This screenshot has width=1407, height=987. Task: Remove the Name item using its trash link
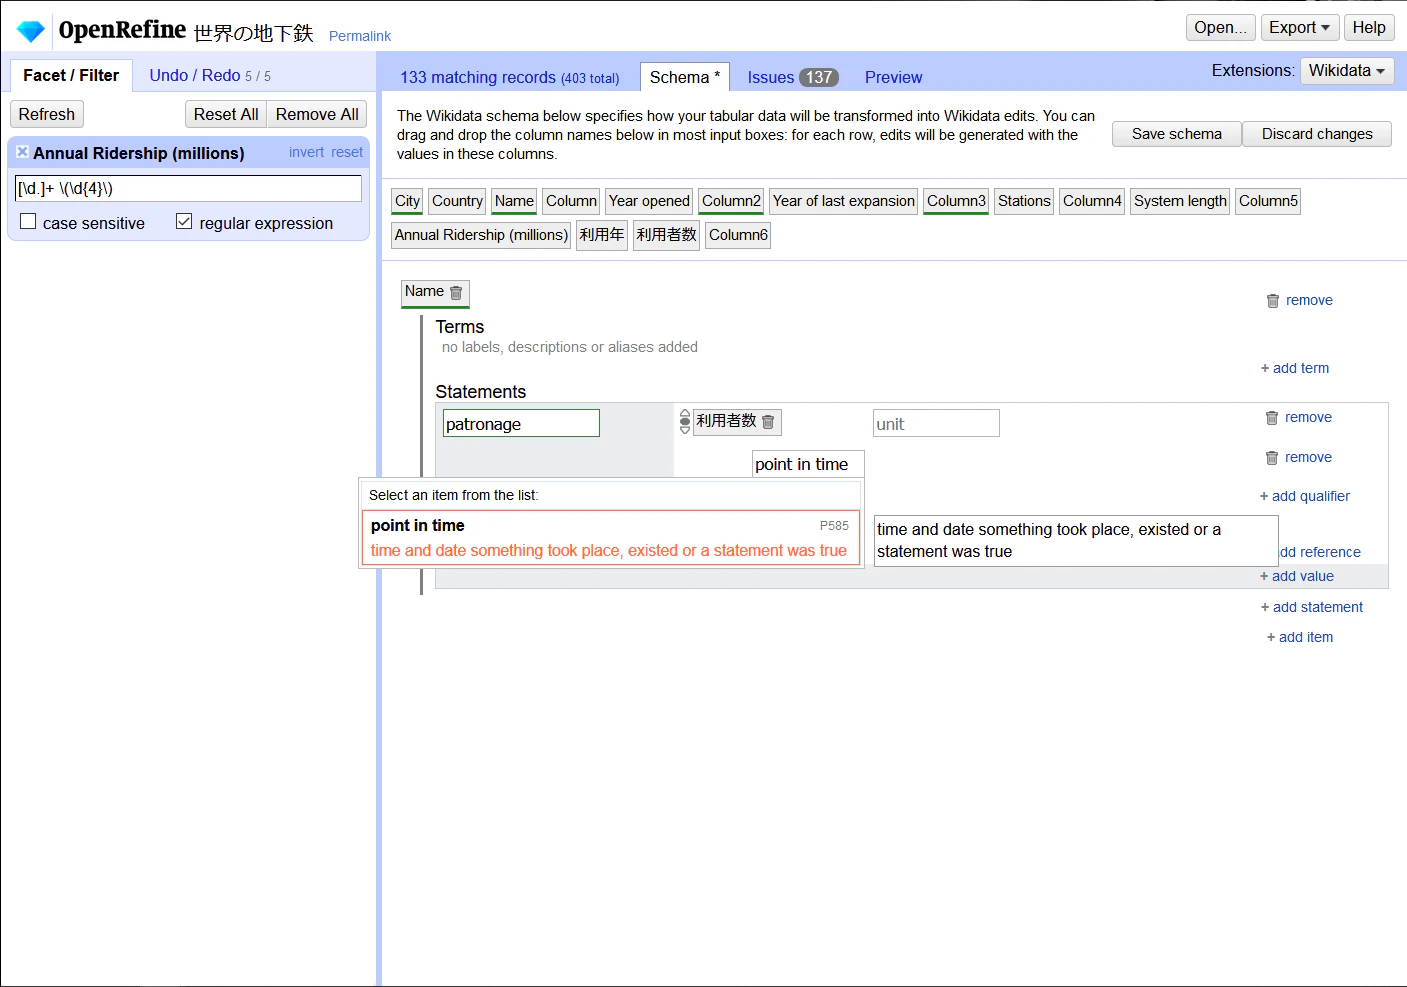1299,300
